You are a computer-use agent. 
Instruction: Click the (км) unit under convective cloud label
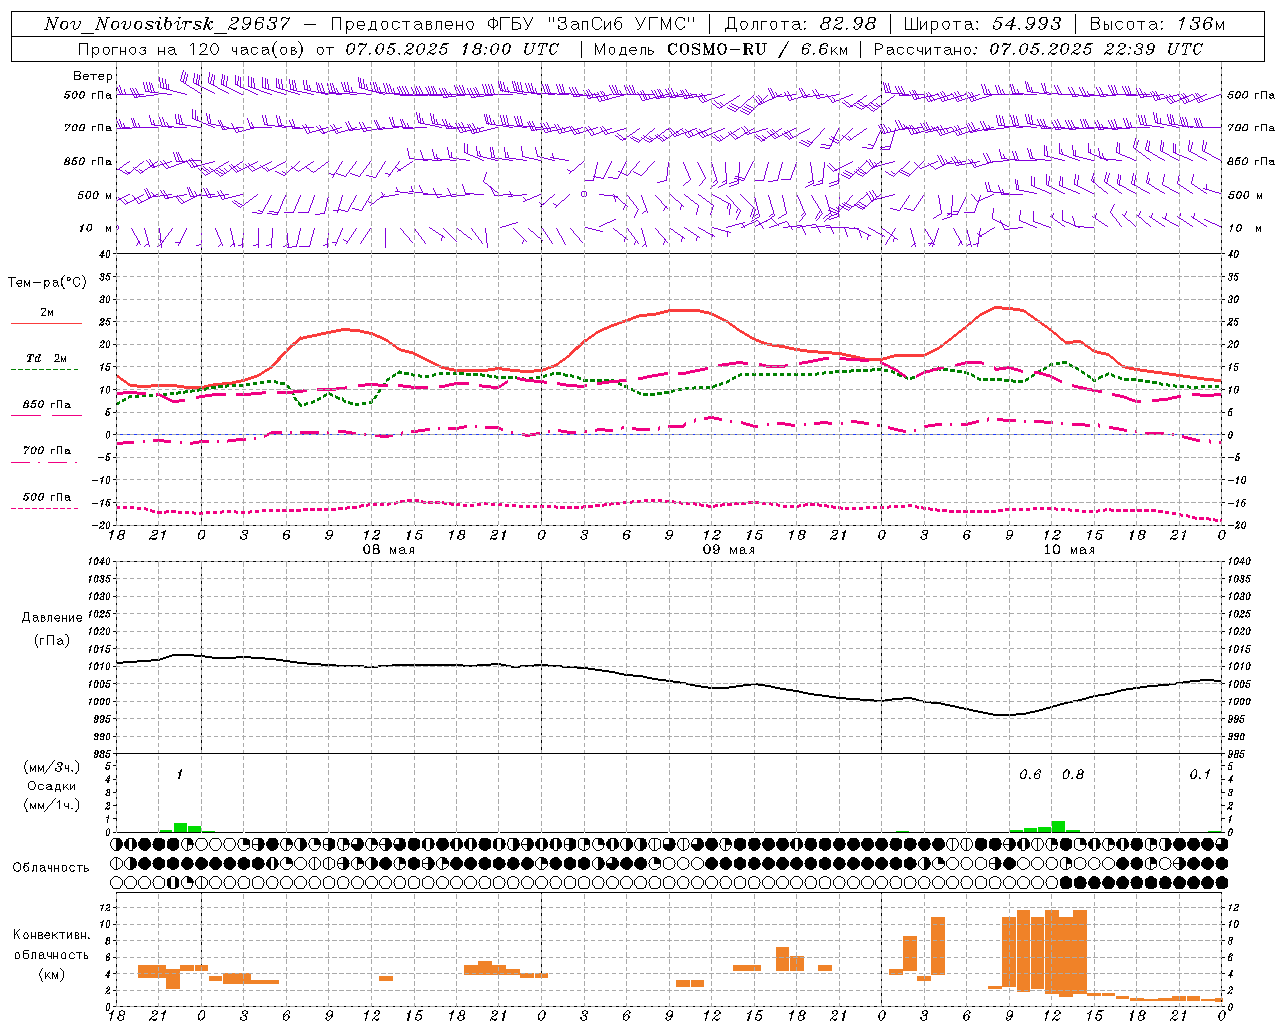click(x=52, y=974)
